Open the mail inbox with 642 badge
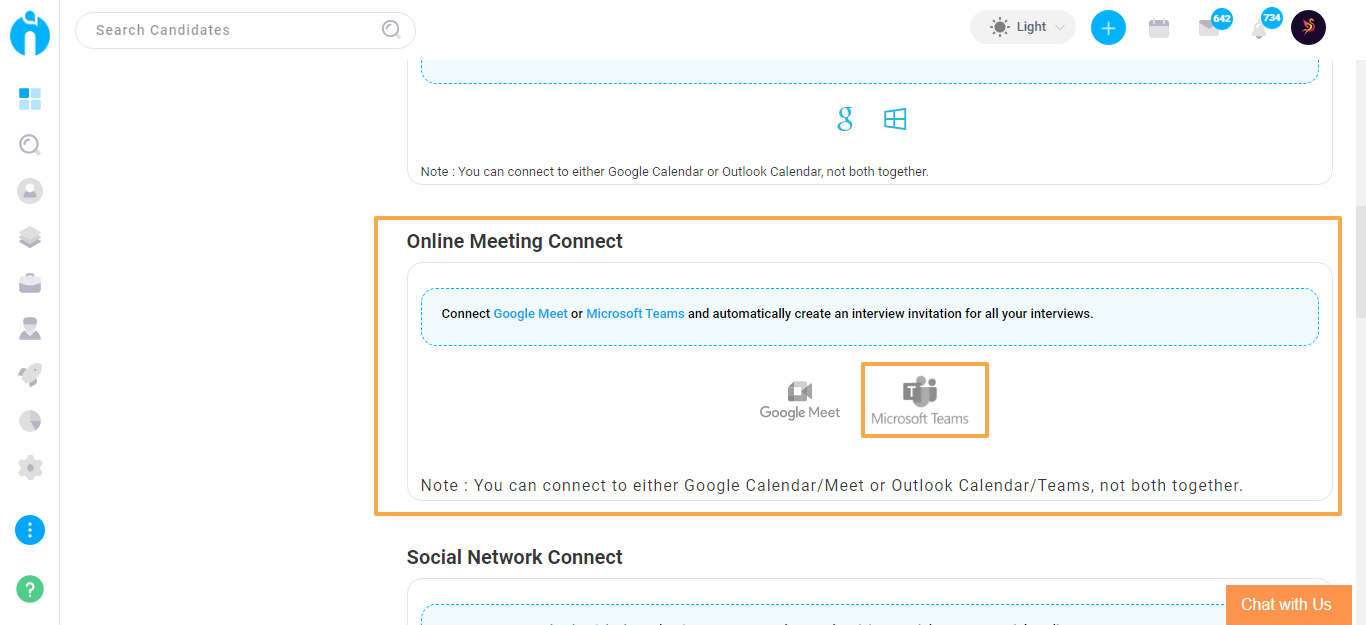The height and width of the screenshot is (625, 1366). pyautogui.click(x=1209, y=28)
